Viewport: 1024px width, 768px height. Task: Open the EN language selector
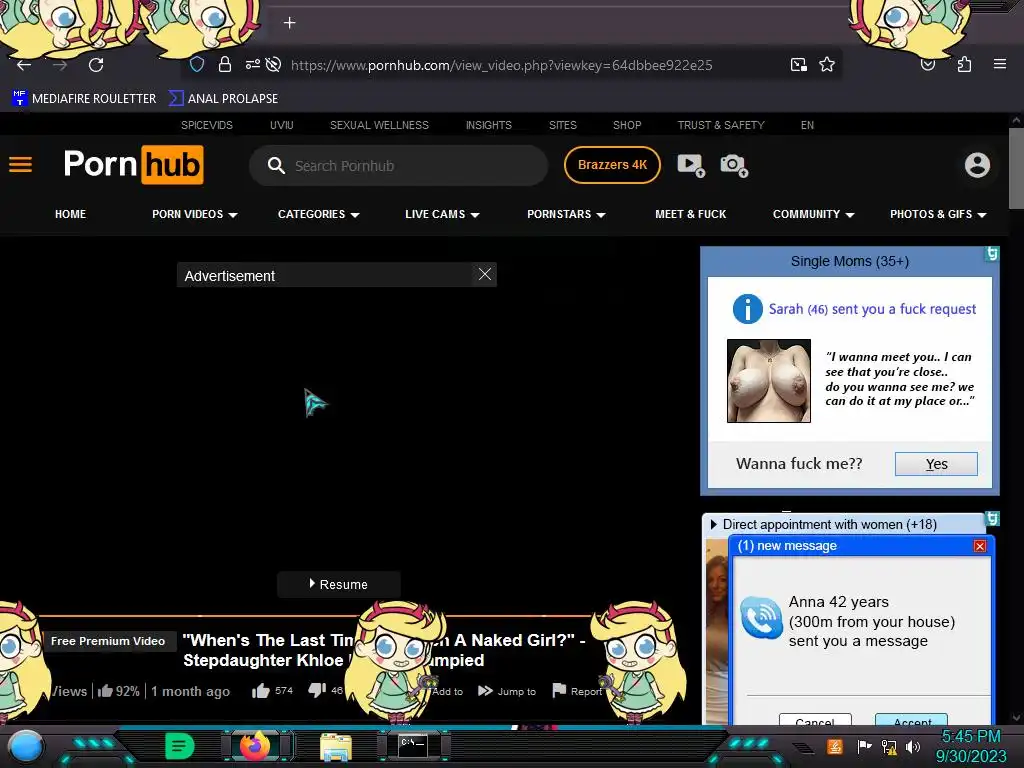pos(807,125)
